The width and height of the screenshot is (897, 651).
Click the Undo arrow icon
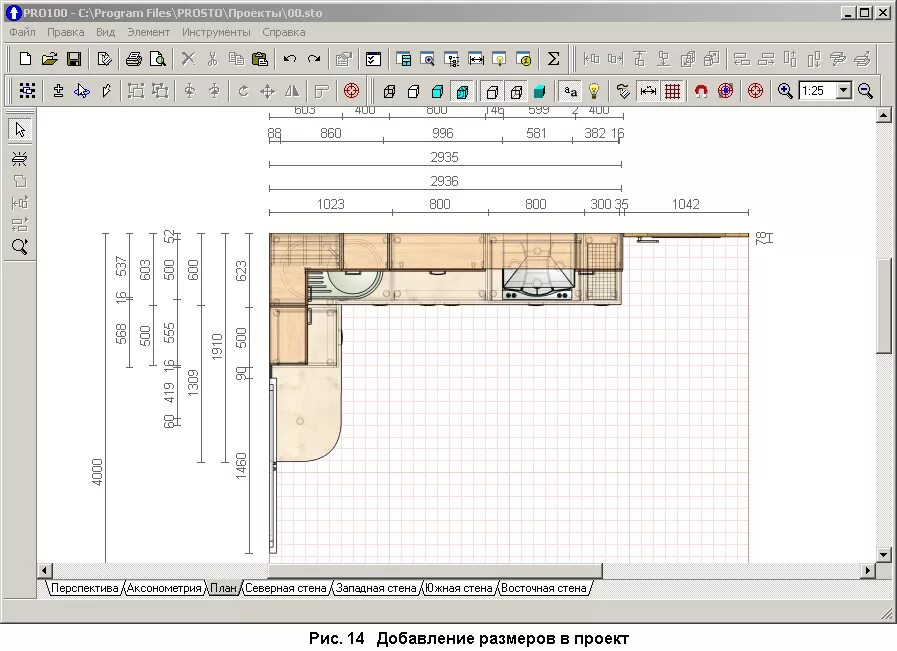290,59
